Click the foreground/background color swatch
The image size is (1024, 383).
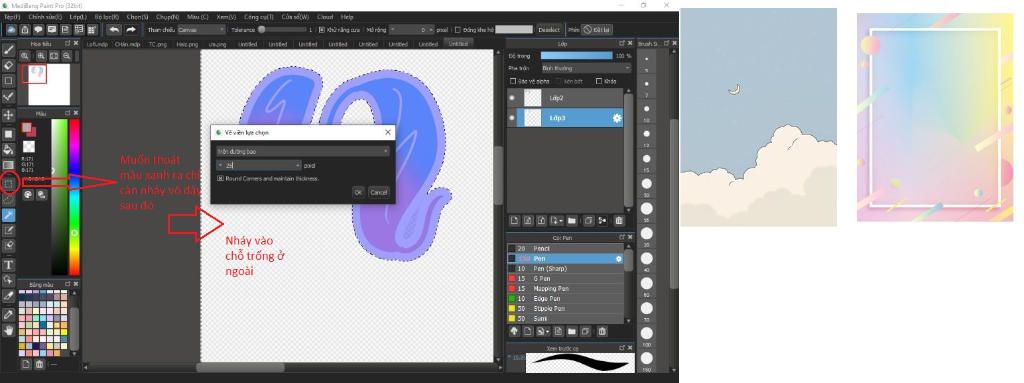29,129
